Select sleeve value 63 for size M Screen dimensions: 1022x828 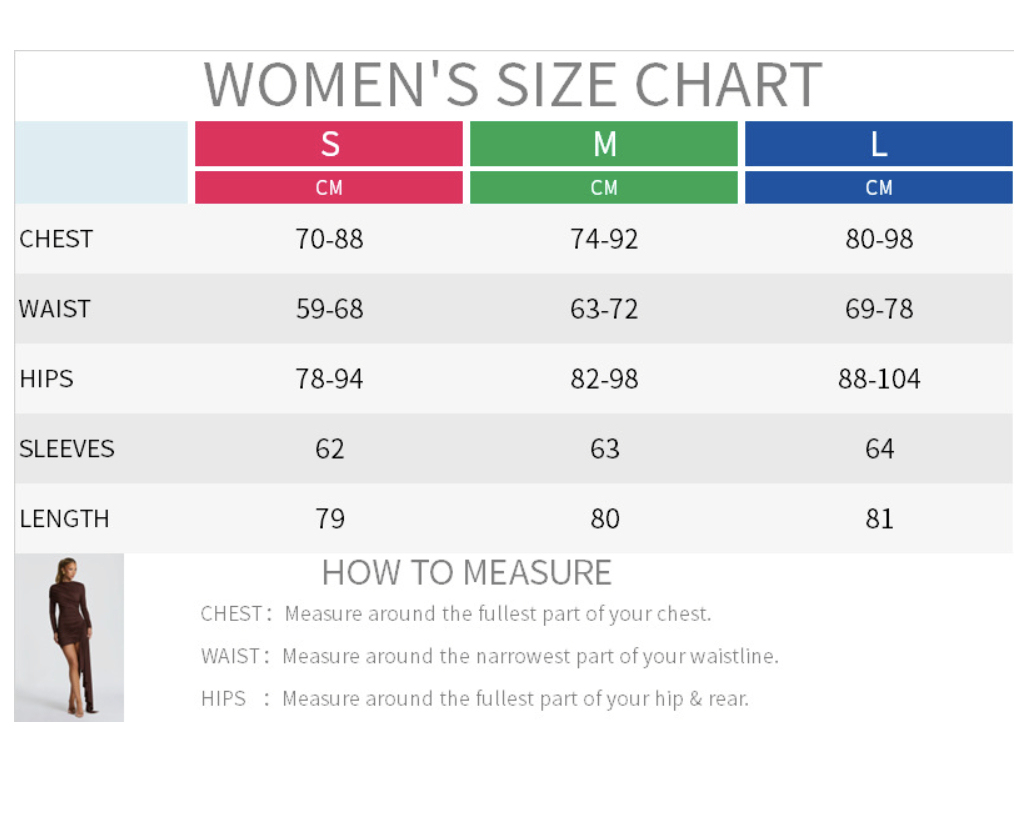pyautogui.click(x=604, y=449)
